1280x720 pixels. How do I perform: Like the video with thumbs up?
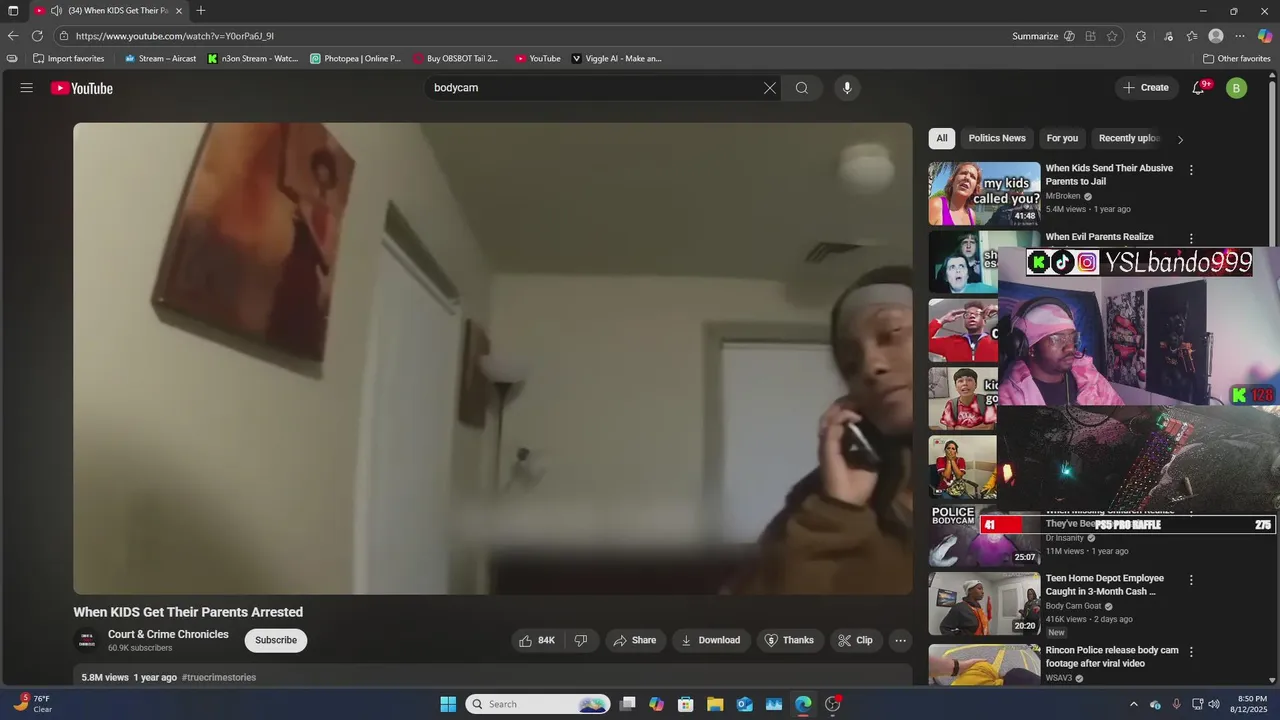537,640
